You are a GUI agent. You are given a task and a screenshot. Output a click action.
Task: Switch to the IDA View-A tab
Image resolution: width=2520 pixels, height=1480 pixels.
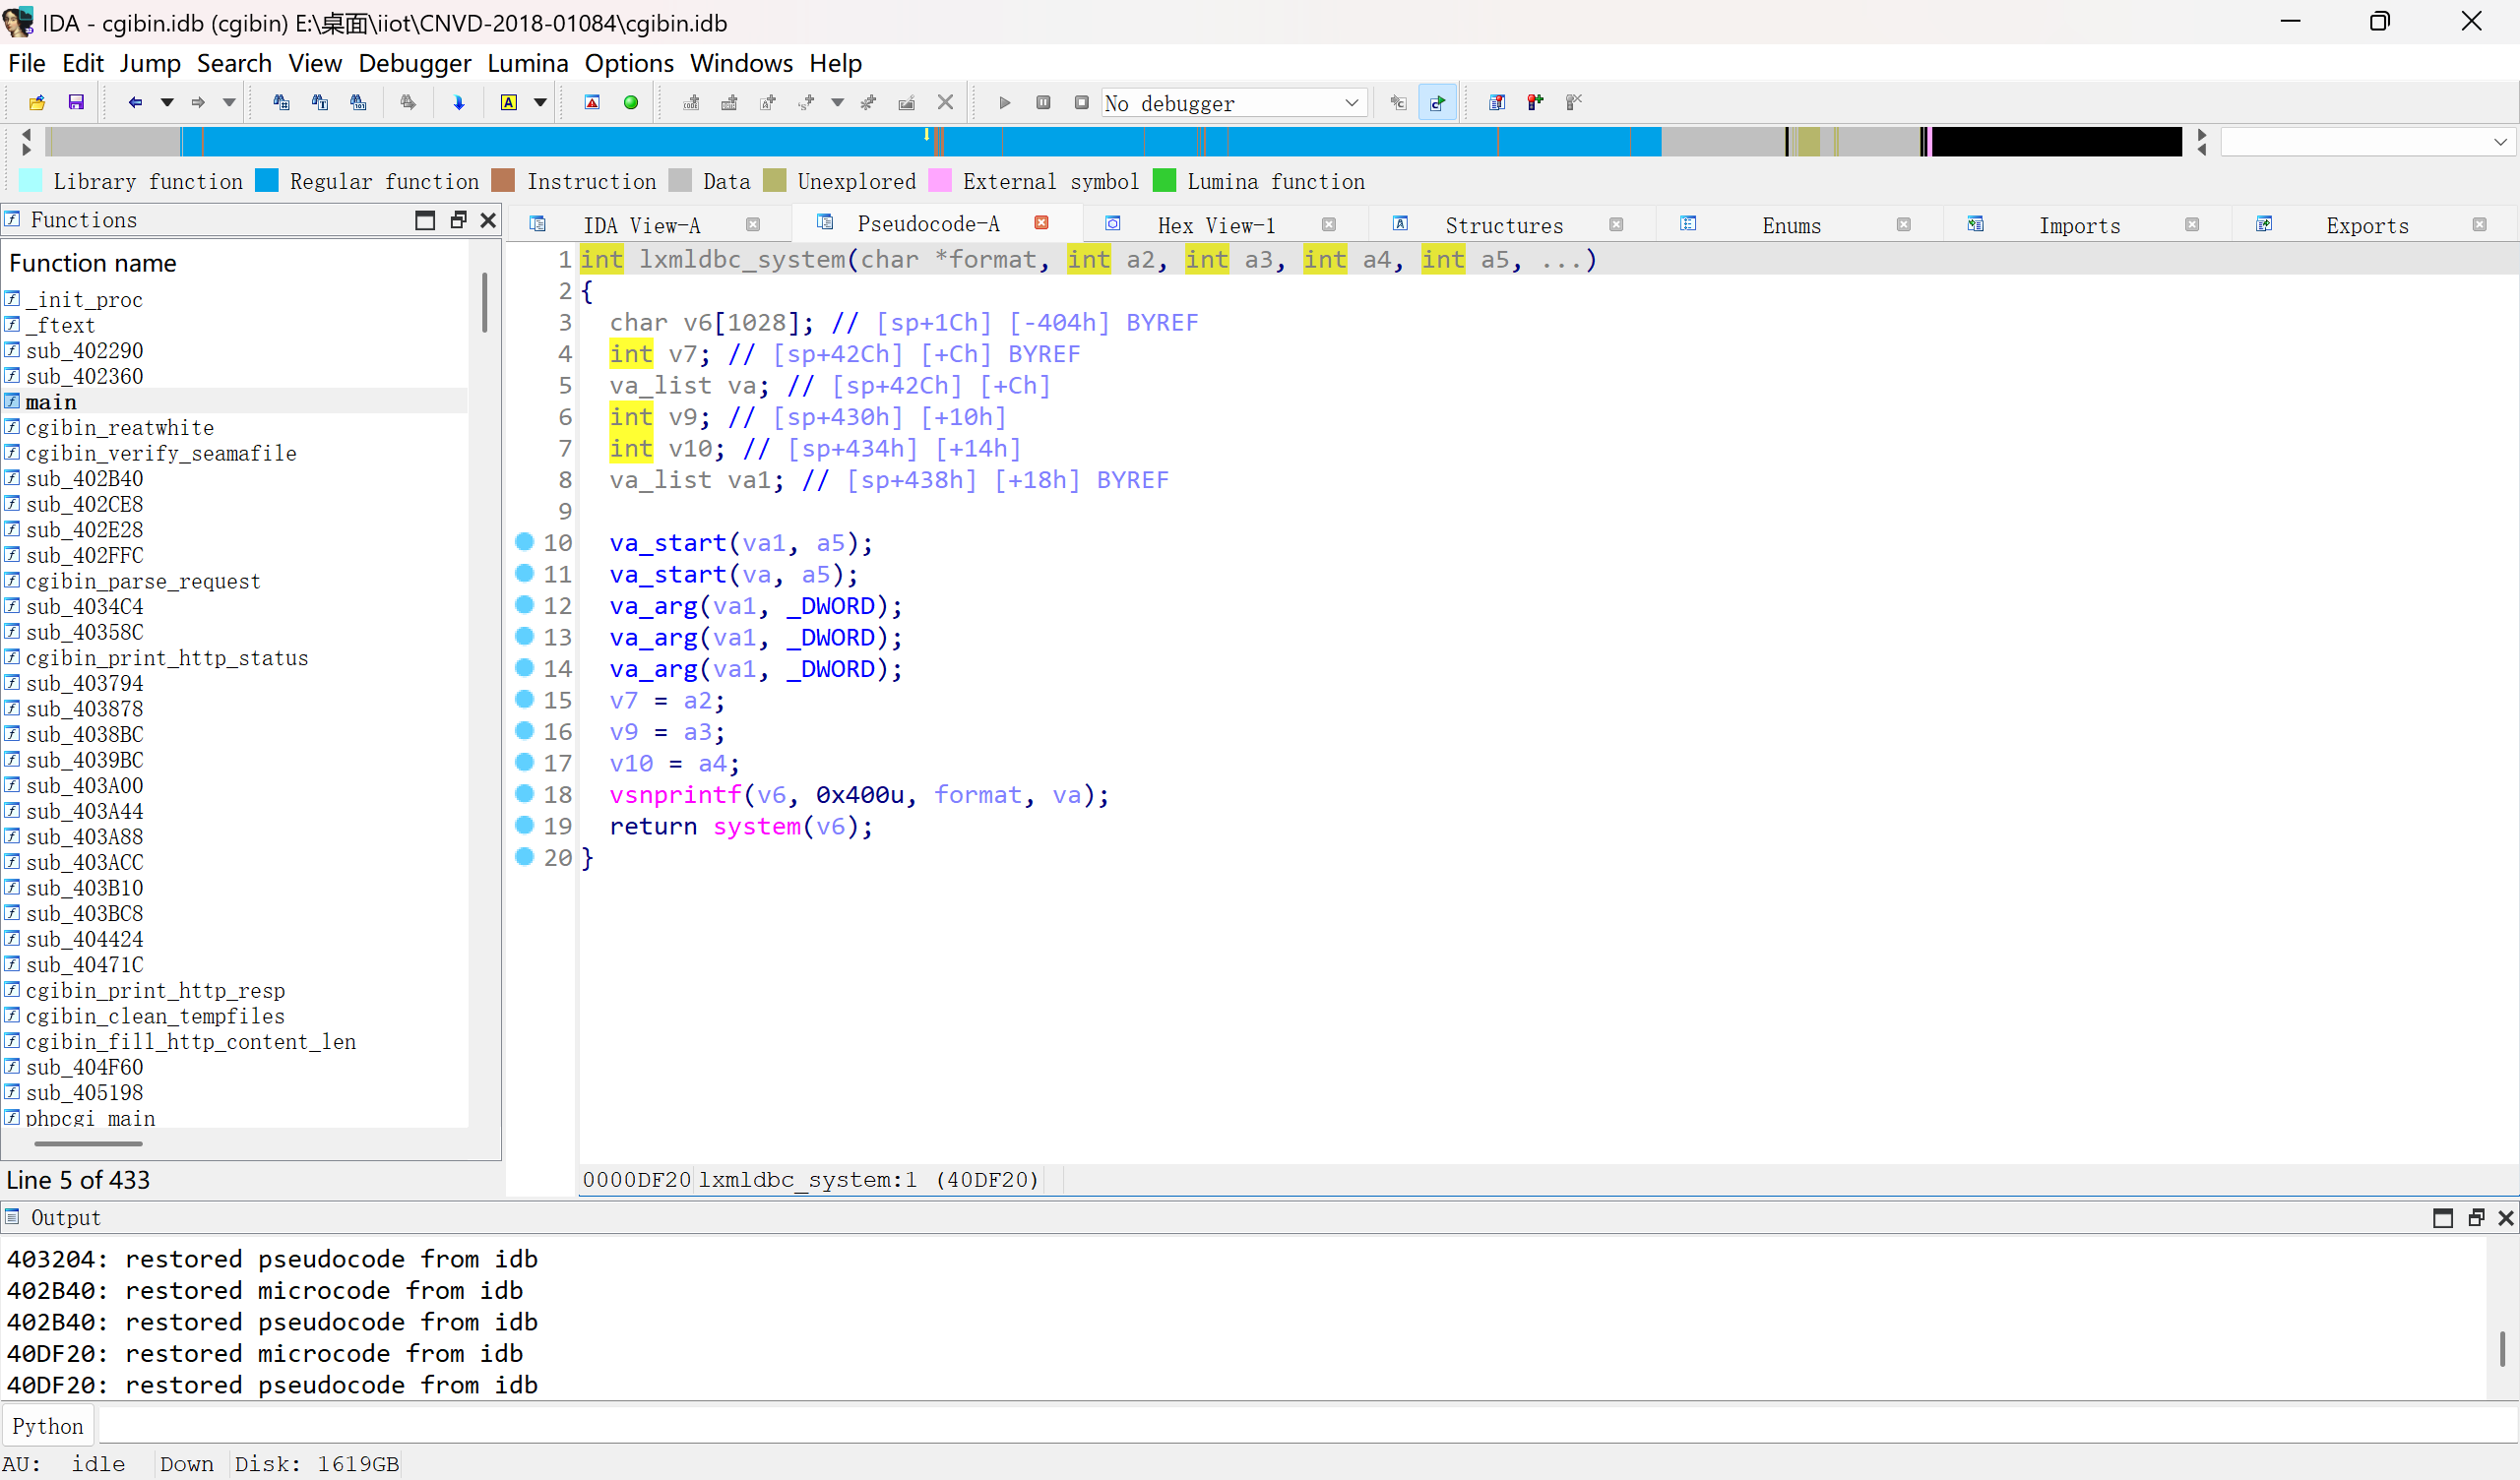click(642, 225)
